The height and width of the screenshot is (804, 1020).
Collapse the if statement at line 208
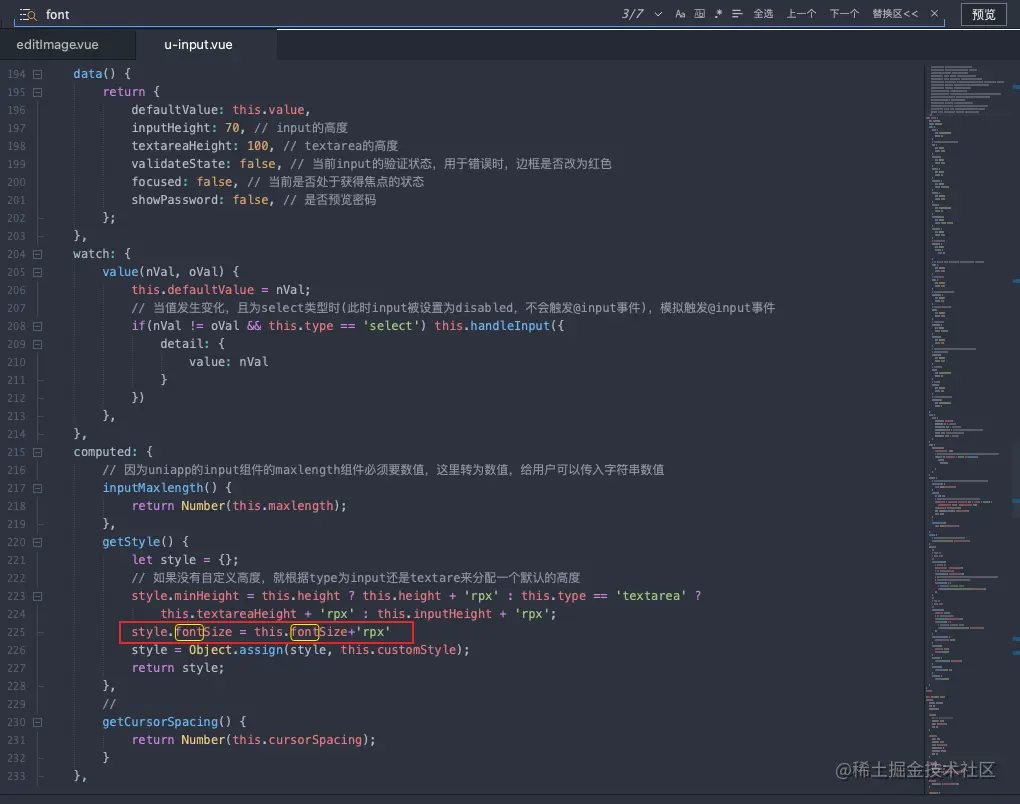(38, 327)
